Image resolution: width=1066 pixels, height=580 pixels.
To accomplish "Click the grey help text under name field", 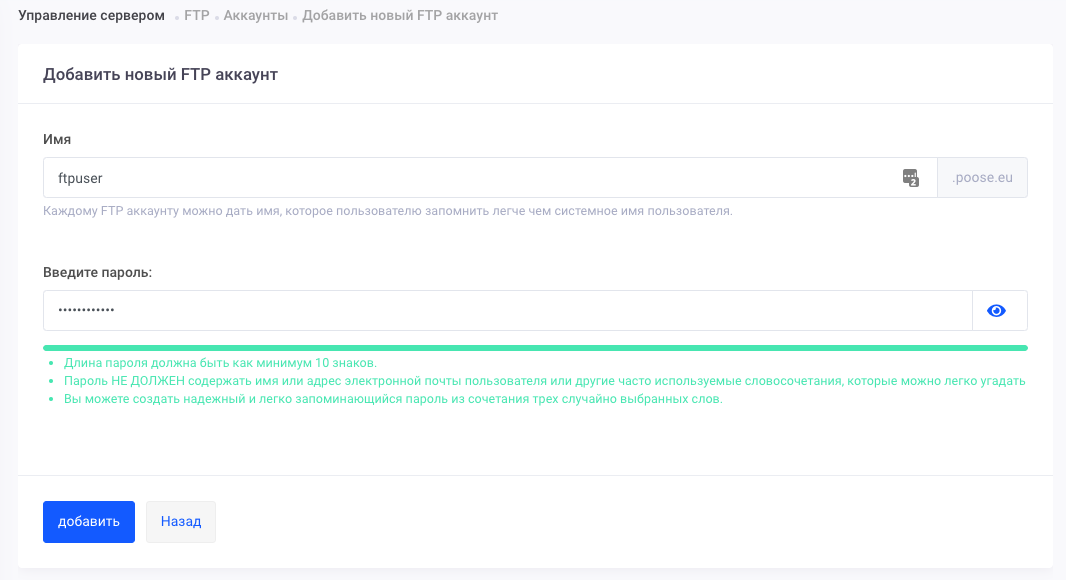I will click(x=388, y=211).
